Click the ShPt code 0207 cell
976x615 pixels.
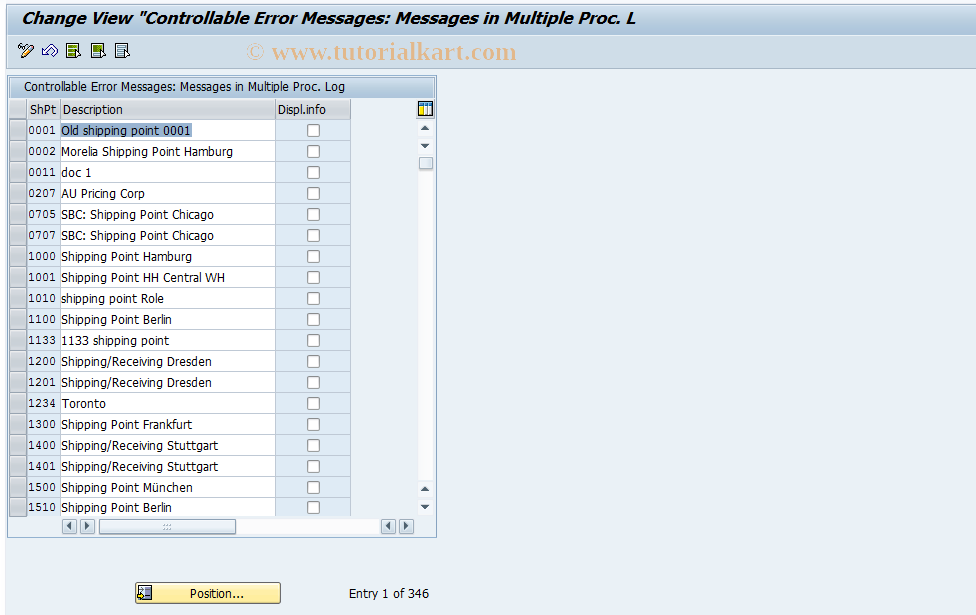coord(42,194)
